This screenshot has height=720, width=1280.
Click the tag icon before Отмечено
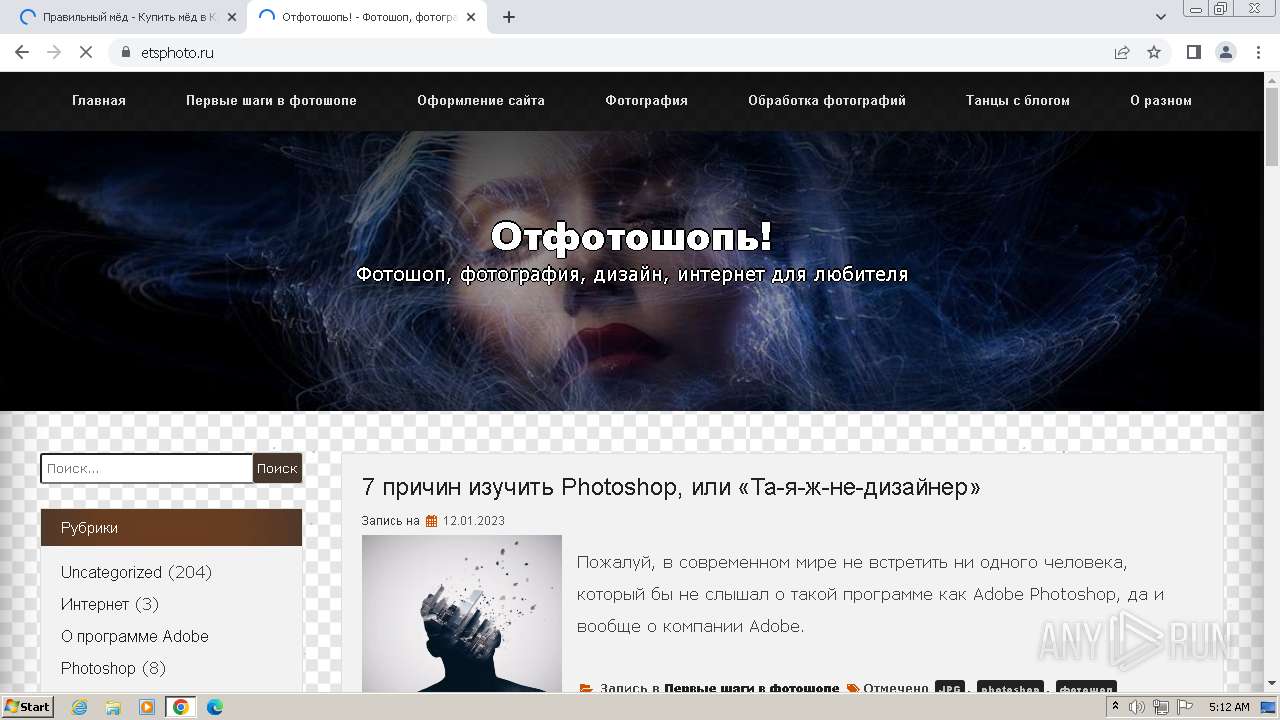tap(853, 688)
